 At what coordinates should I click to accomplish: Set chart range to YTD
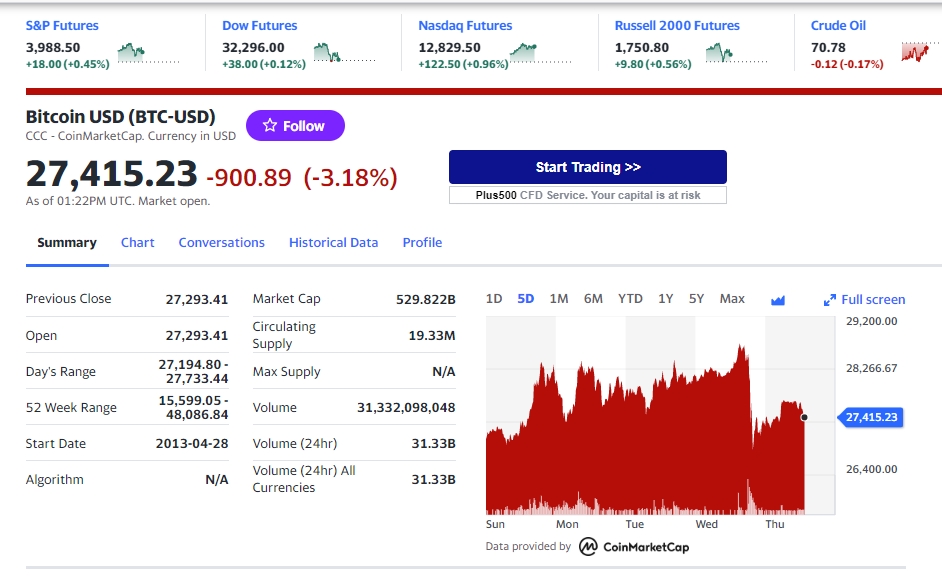[x=630, y=299]
